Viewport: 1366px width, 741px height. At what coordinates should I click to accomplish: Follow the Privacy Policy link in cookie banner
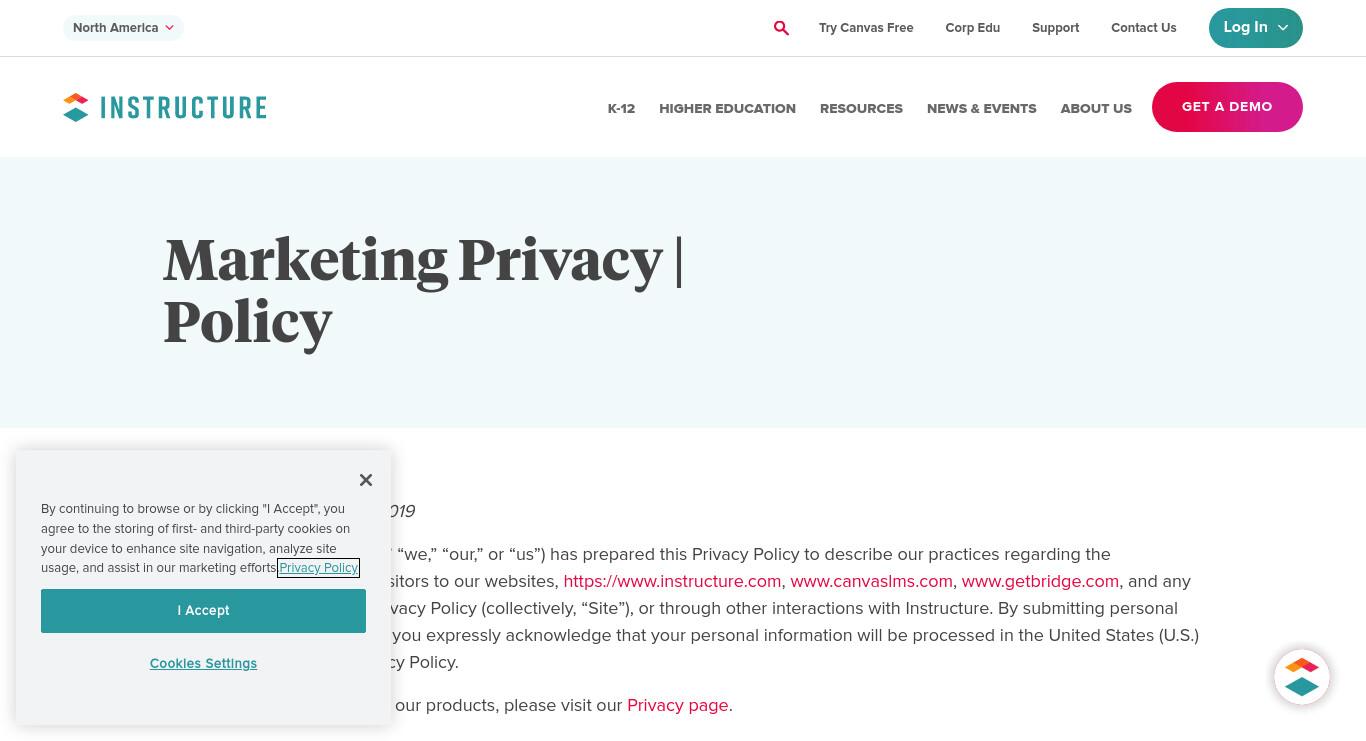pyautogui.click(x=319, y=568)
